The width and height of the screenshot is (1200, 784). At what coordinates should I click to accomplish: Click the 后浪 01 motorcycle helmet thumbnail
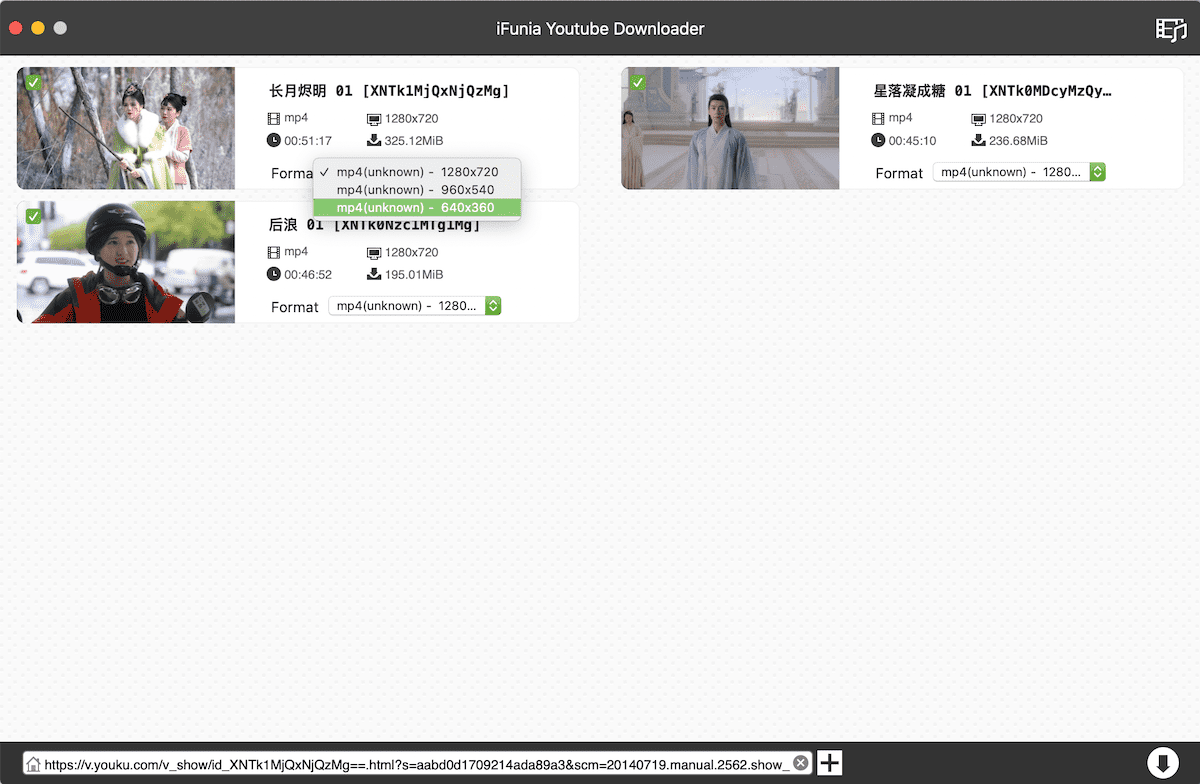(x=126, y=262)
